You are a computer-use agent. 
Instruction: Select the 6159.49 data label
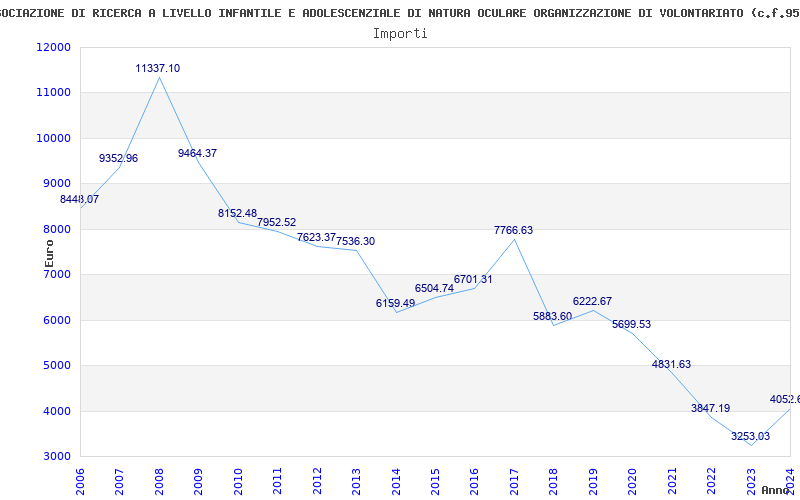(395, 304)
